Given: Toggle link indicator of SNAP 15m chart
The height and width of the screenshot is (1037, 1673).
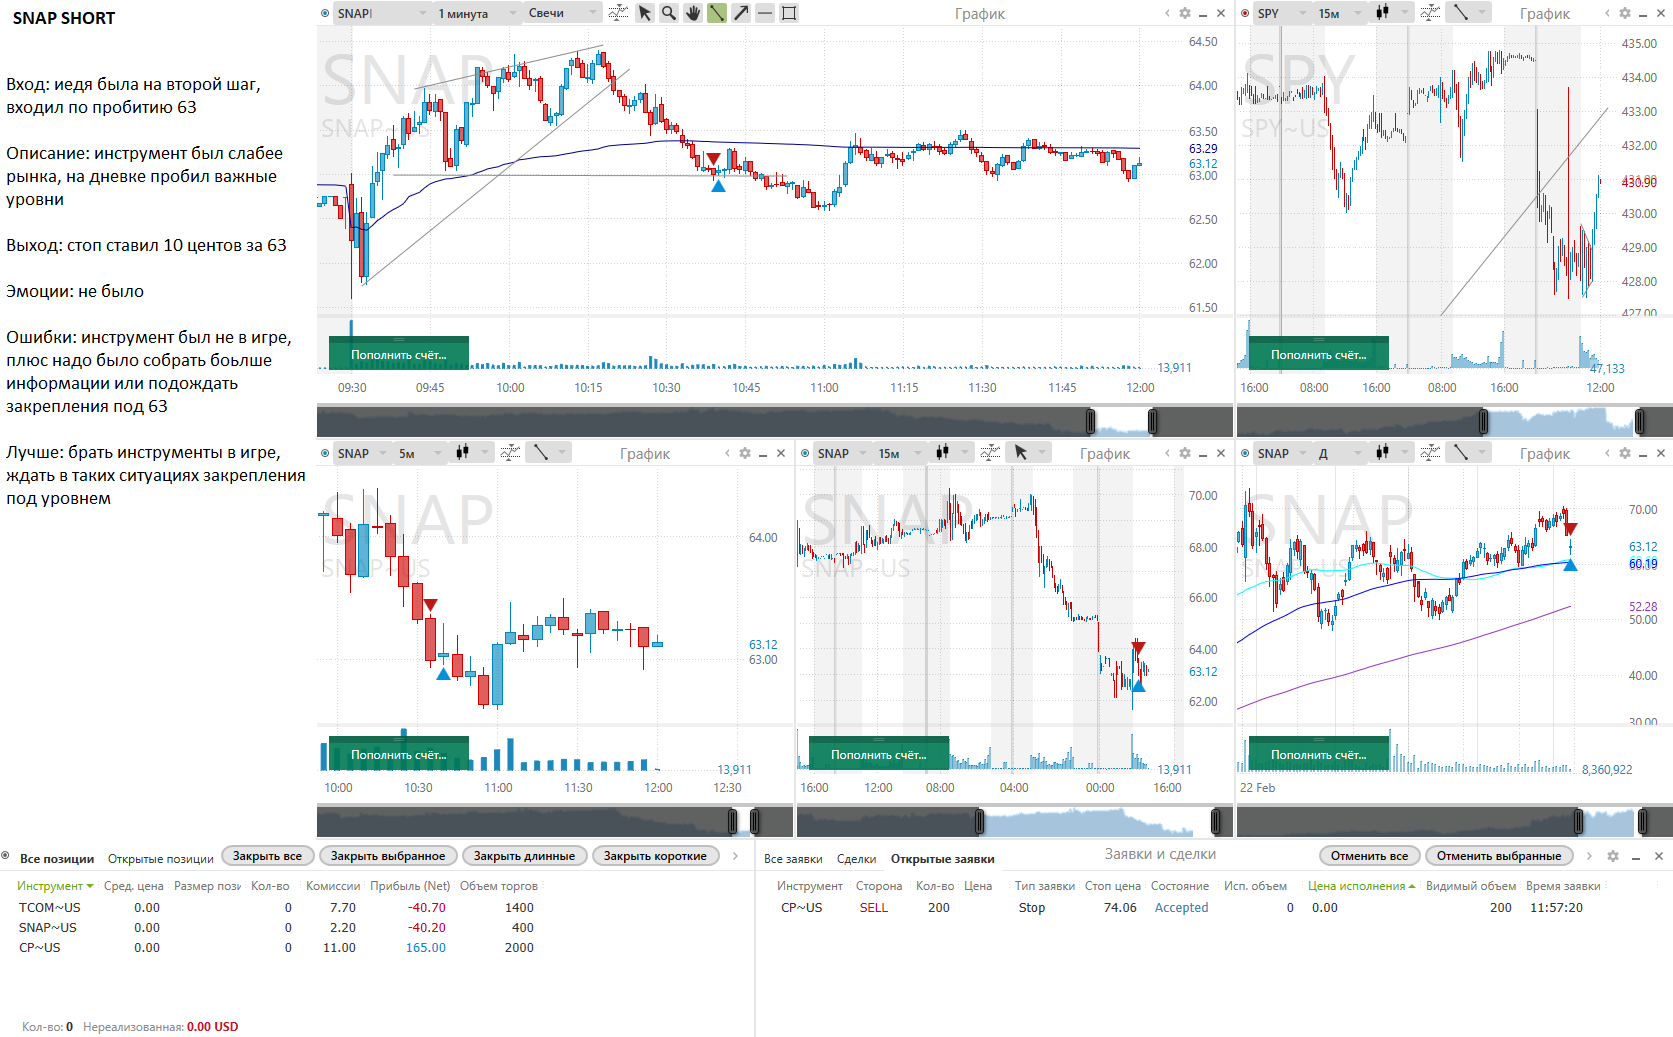Looking at the screenshot, I should point(805,453).
